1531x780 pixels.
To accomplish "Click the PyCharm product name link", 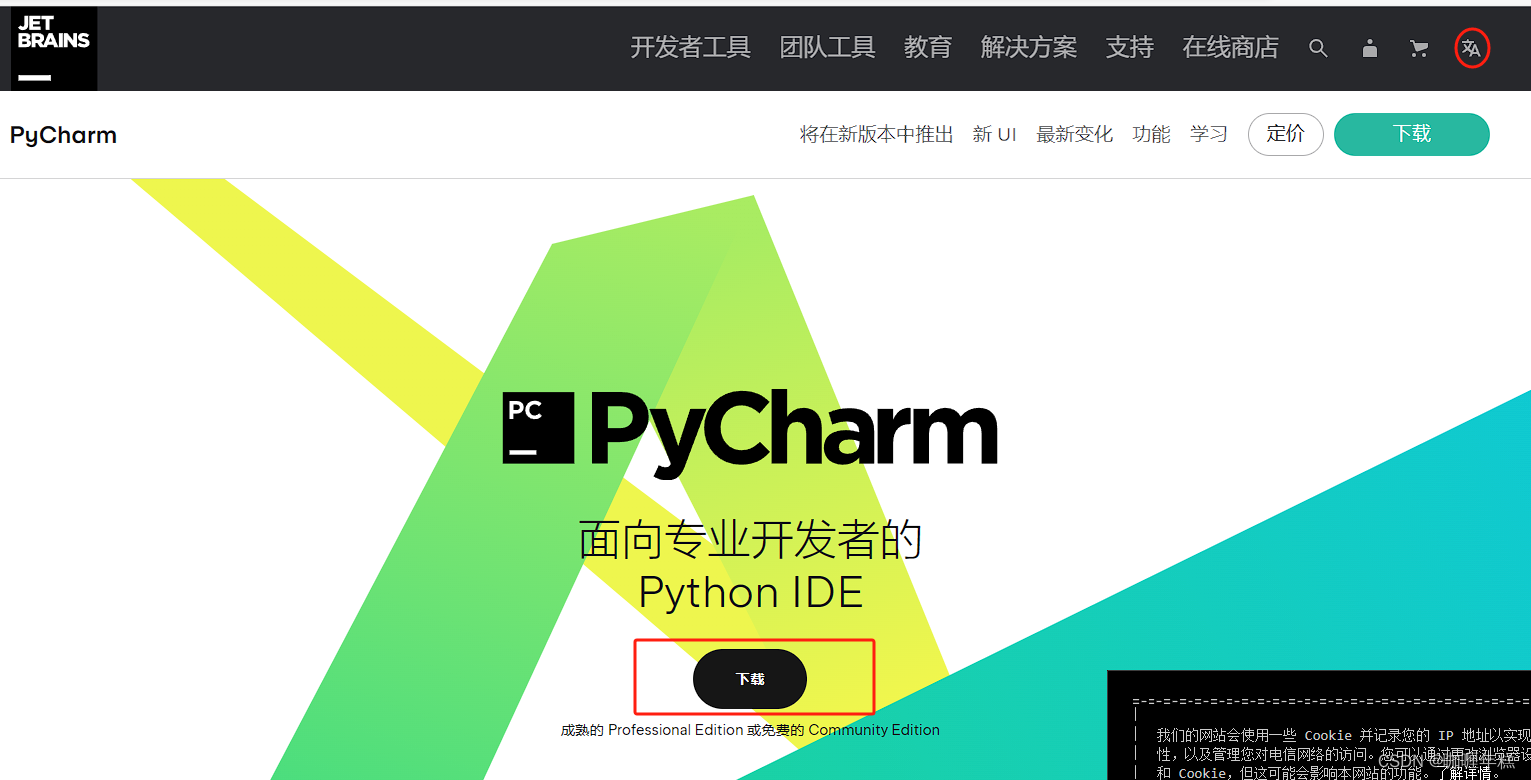I will [x=63, y=135].
